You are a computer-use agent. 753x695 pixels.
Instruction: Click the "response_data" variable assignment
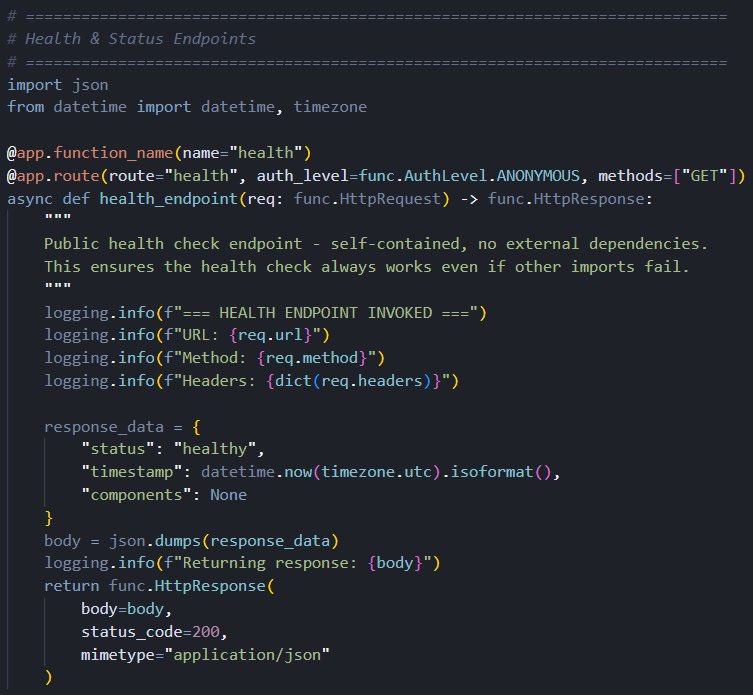pyautogui.click(x=104, y=427)
